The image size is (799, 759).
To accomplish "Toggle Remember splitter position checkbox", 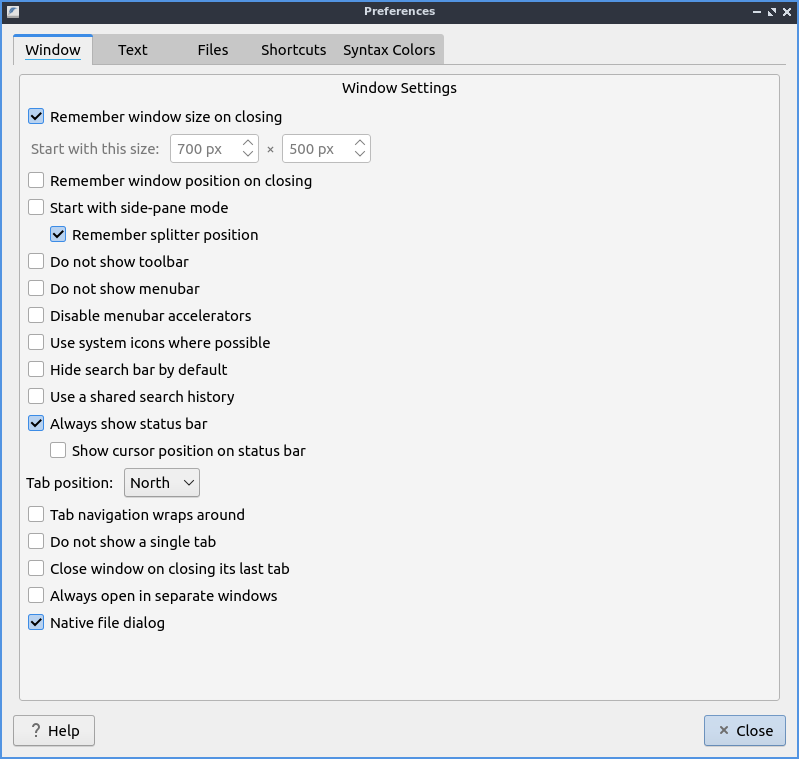I will coord(58,235).
